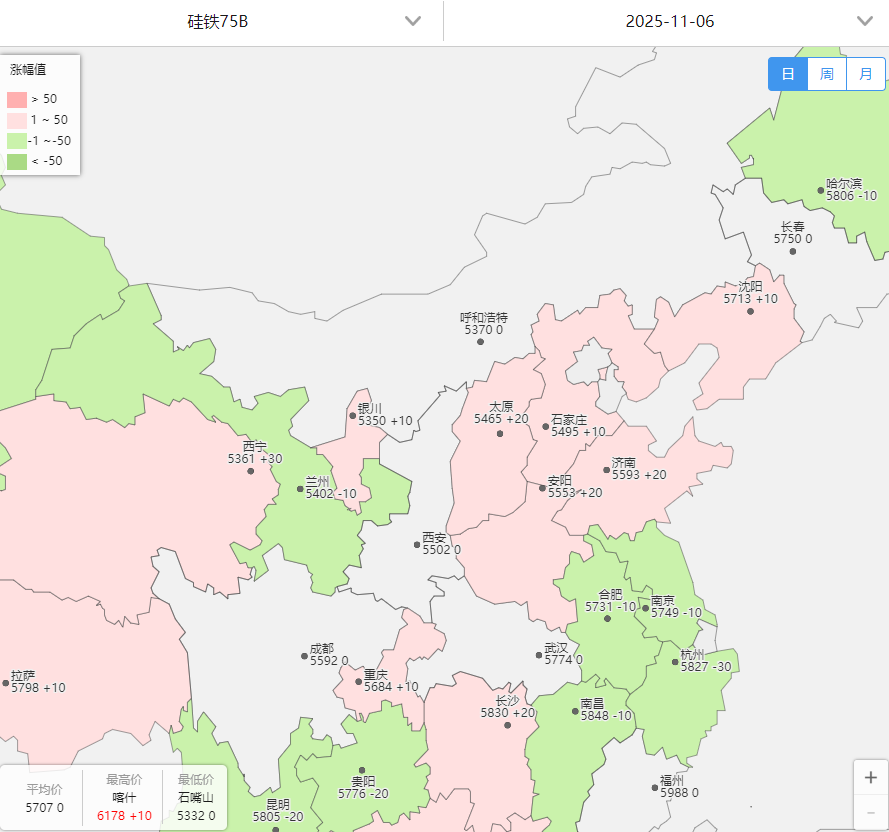Open the 硅铁75B product dropdown
889x832 pixels.
pos(221,22)
